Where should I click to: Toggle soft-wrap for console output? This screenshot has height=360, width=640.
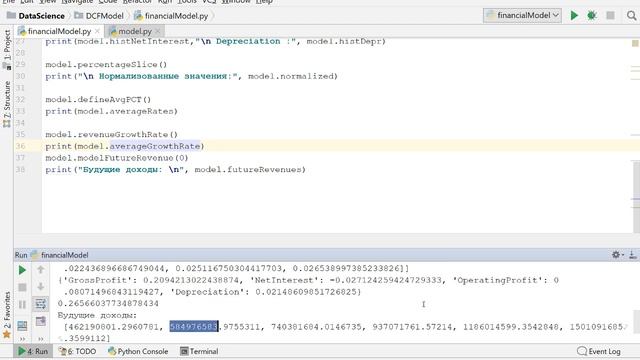40,304
